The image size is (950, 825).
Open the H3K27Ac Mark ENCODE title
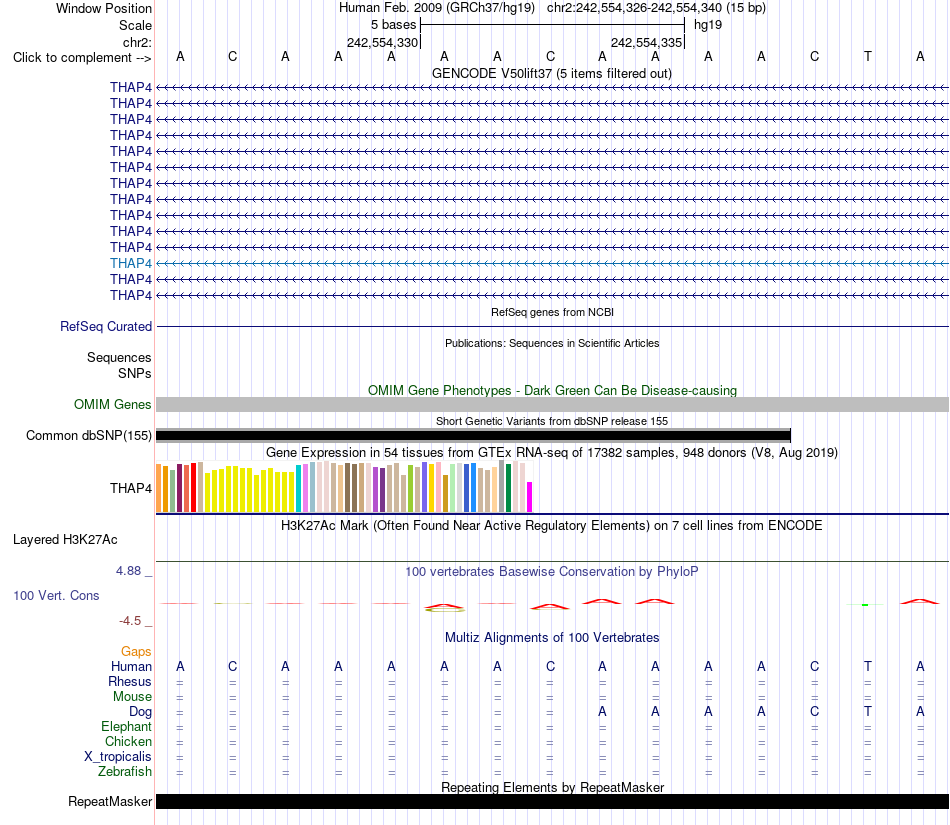[552, 525]
